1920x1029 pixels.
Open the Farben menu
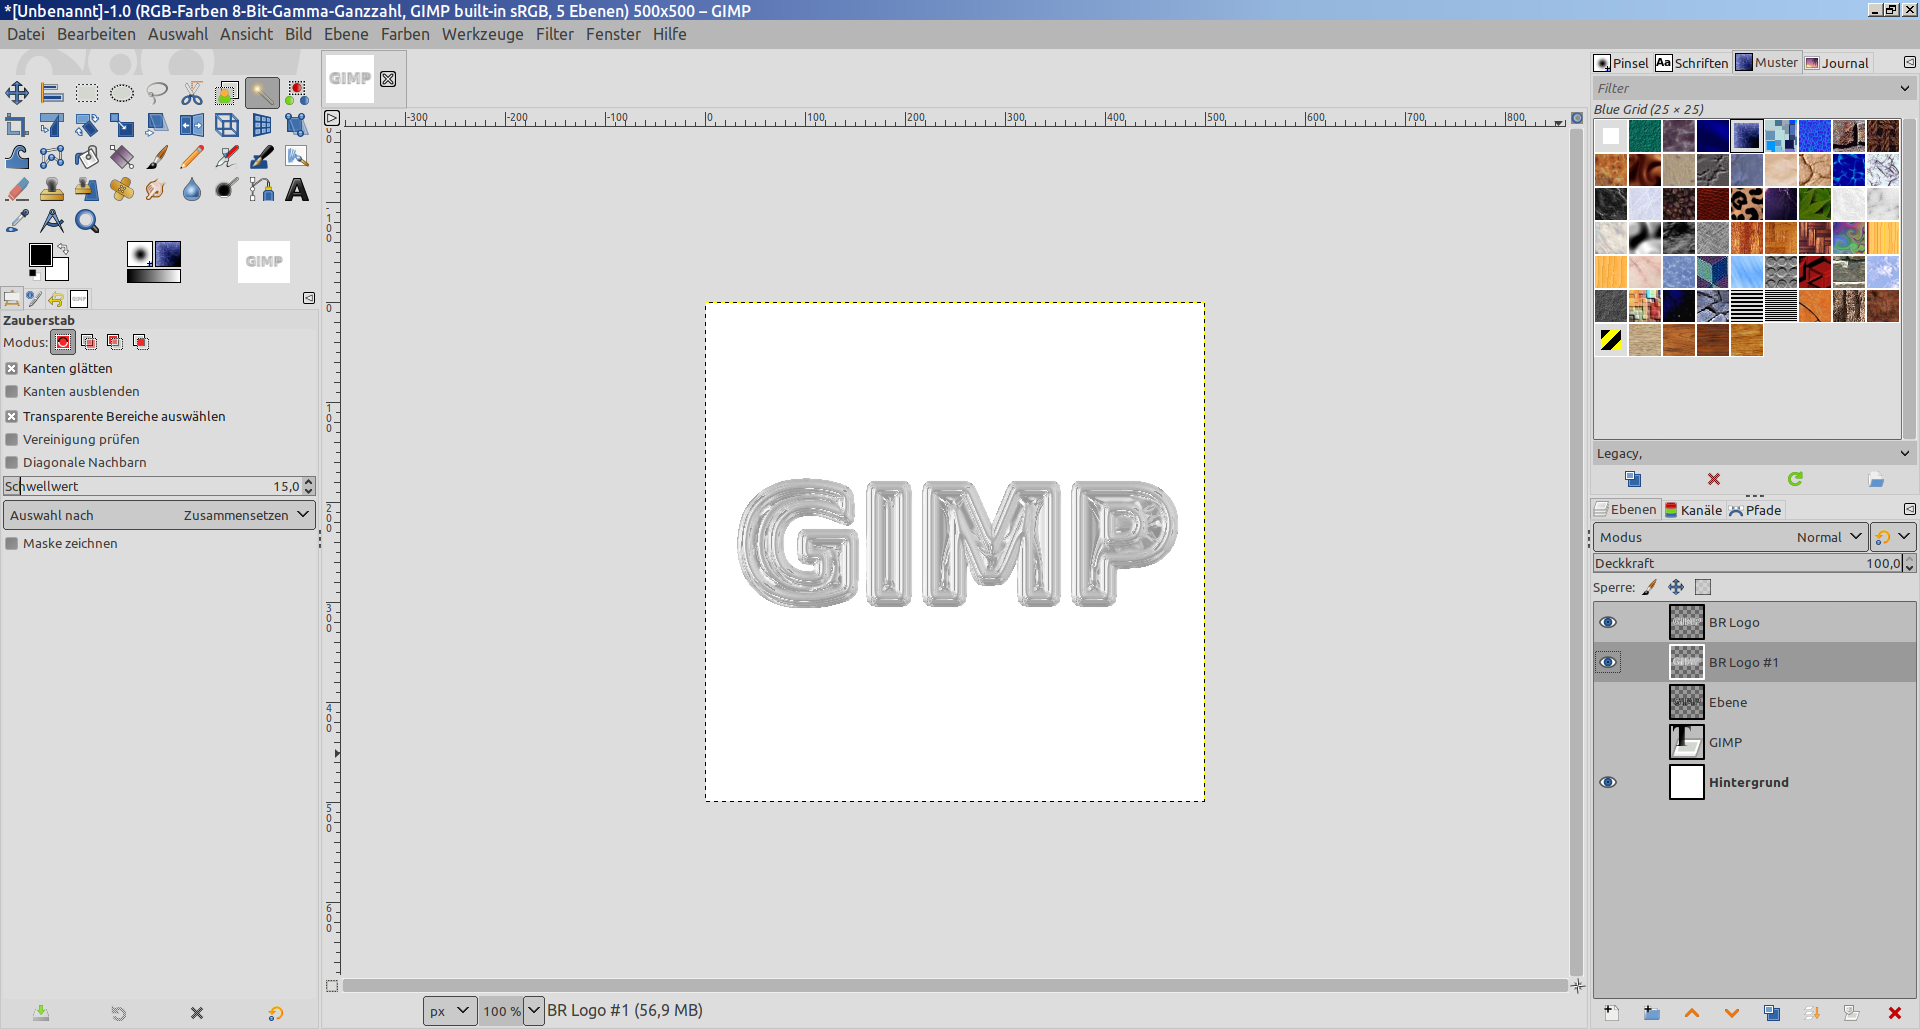[405, 34]
